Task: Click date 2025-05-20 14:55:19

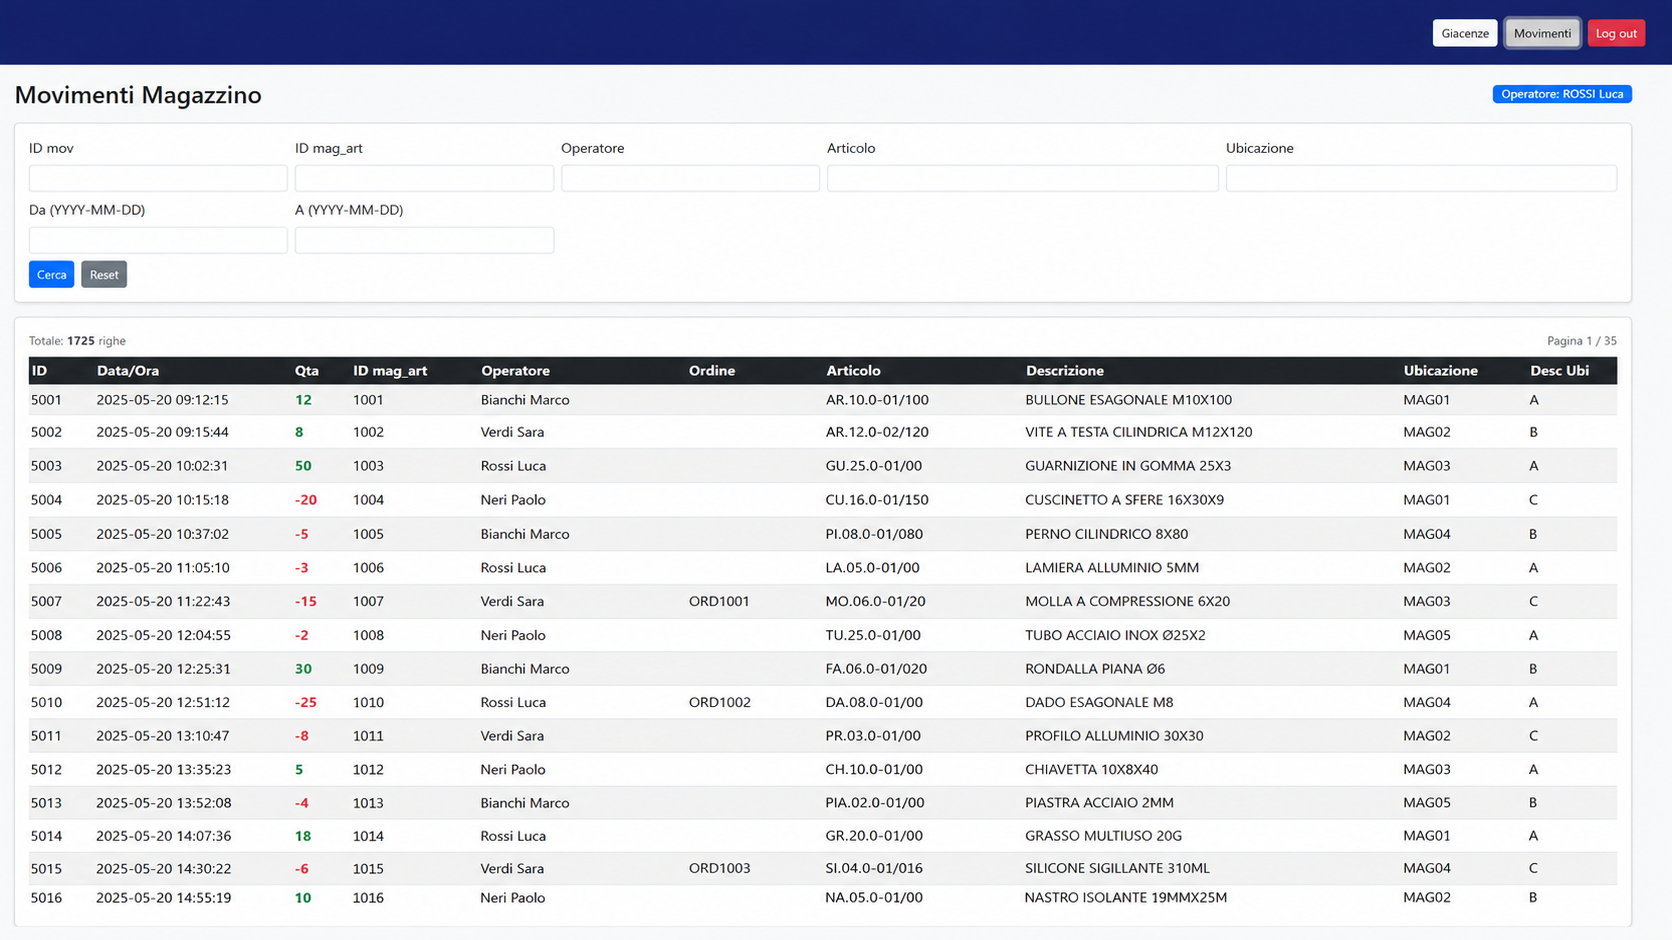Action: tap(163, 897)
